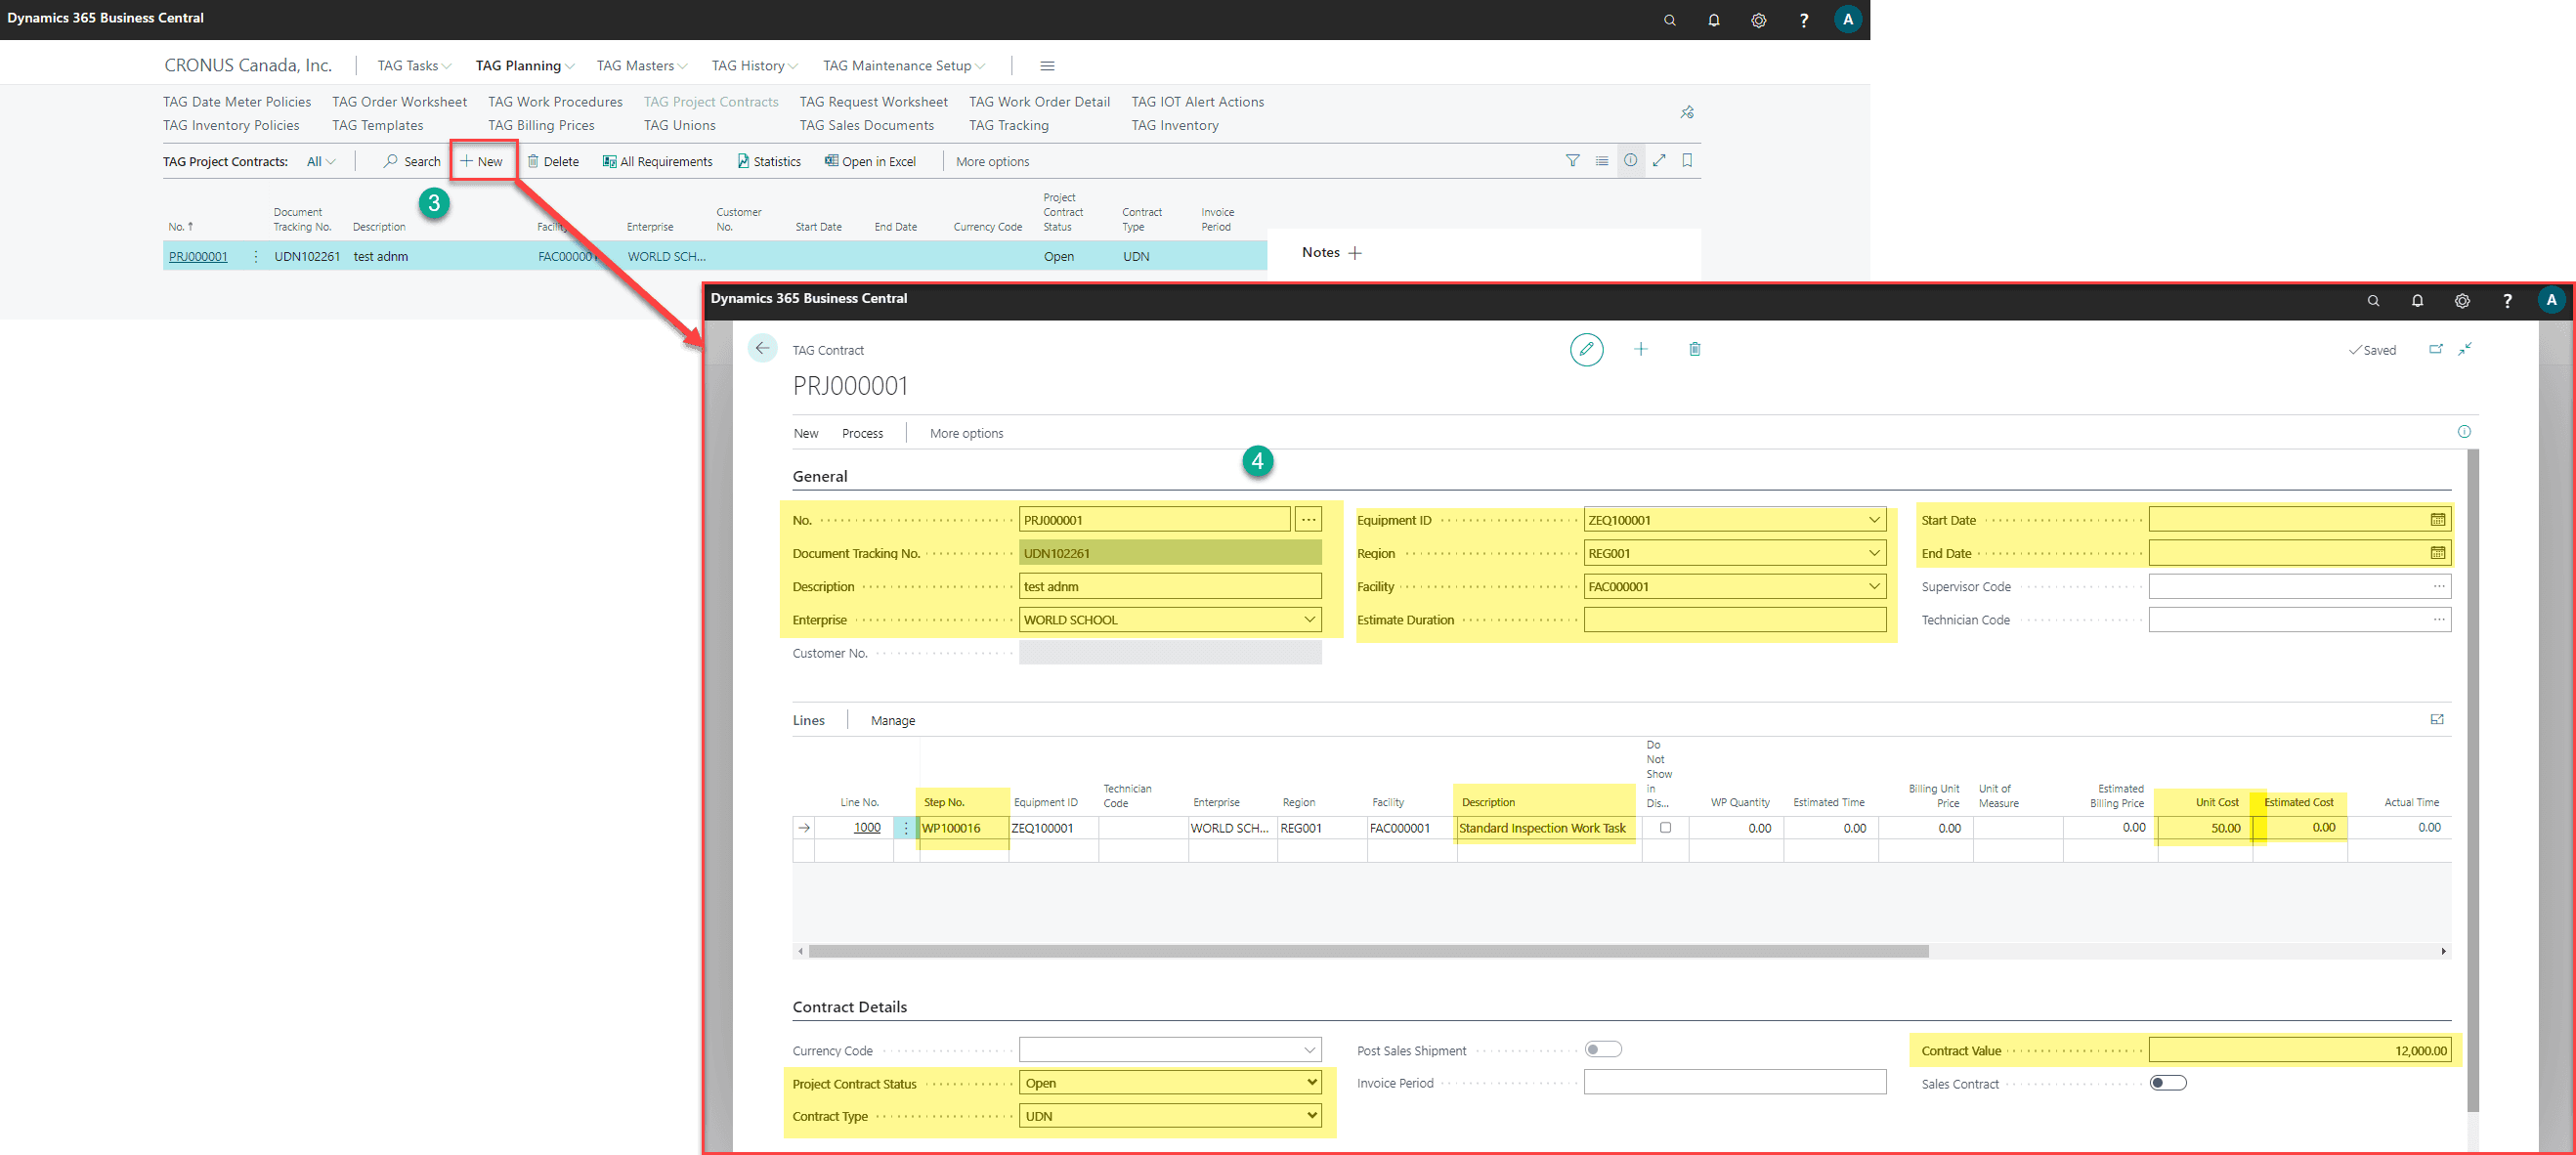This screenshot has height=1155, width=2576.
Task: Tick Do Not Show in Display checkbox
Action: (1665, 828)
